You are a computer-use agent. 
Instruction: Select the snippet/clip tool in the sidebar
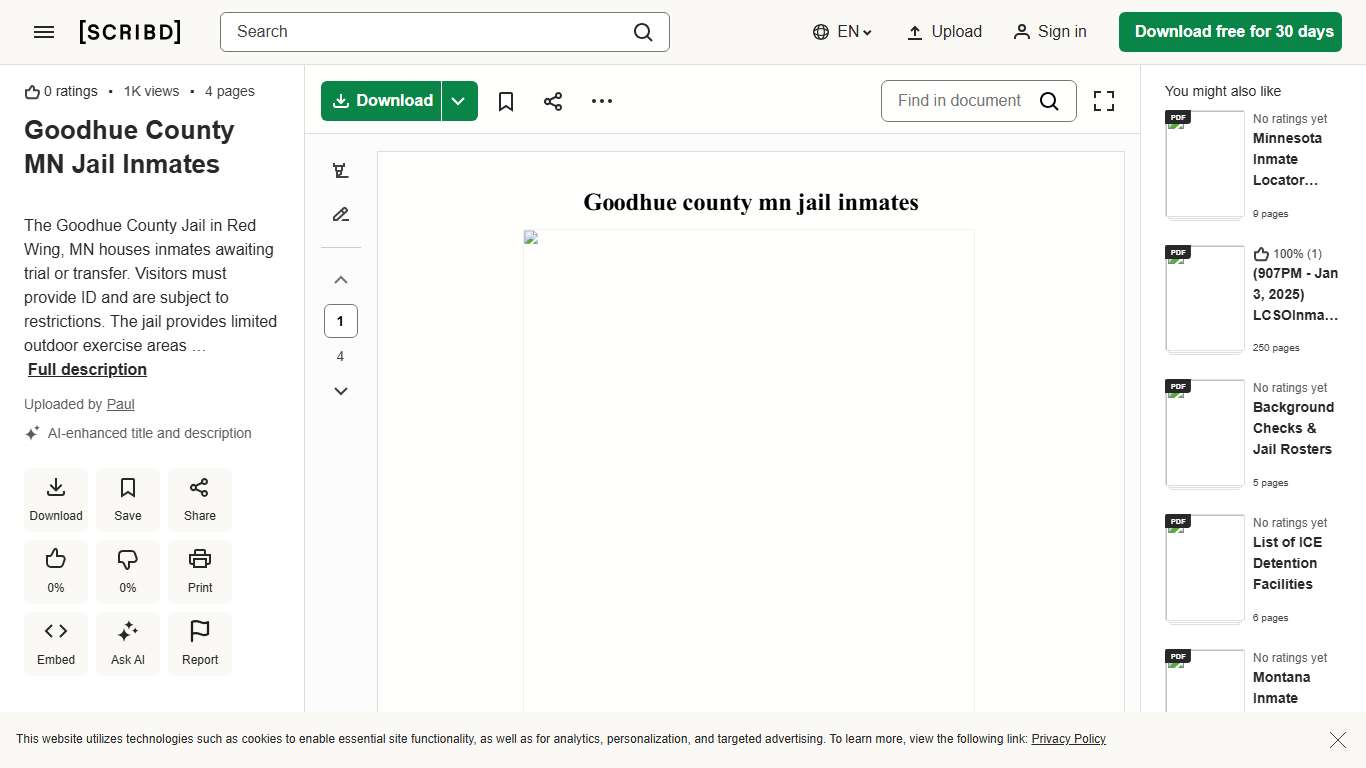(340, 170)
